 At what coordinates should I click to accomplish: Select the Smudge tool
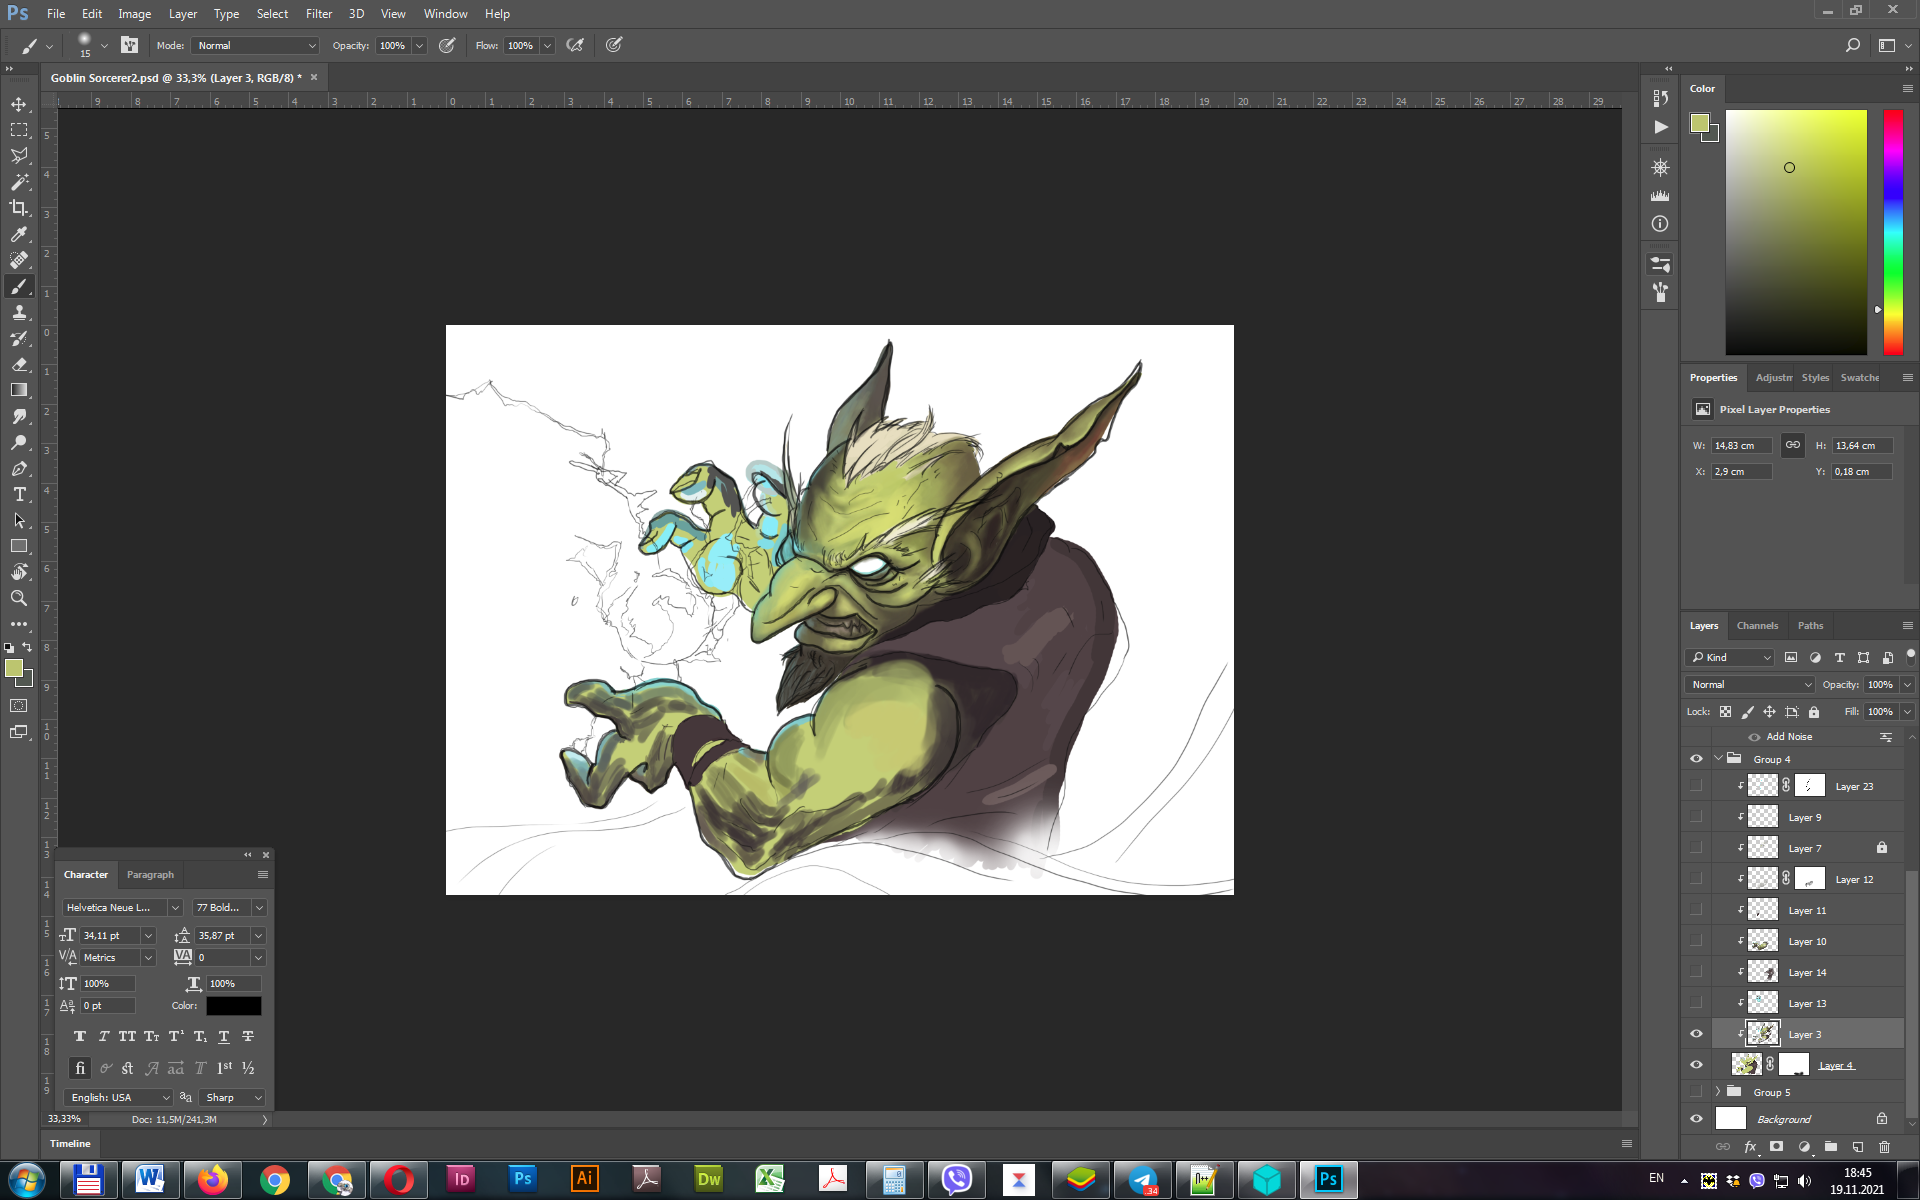(x=19, y=416)
